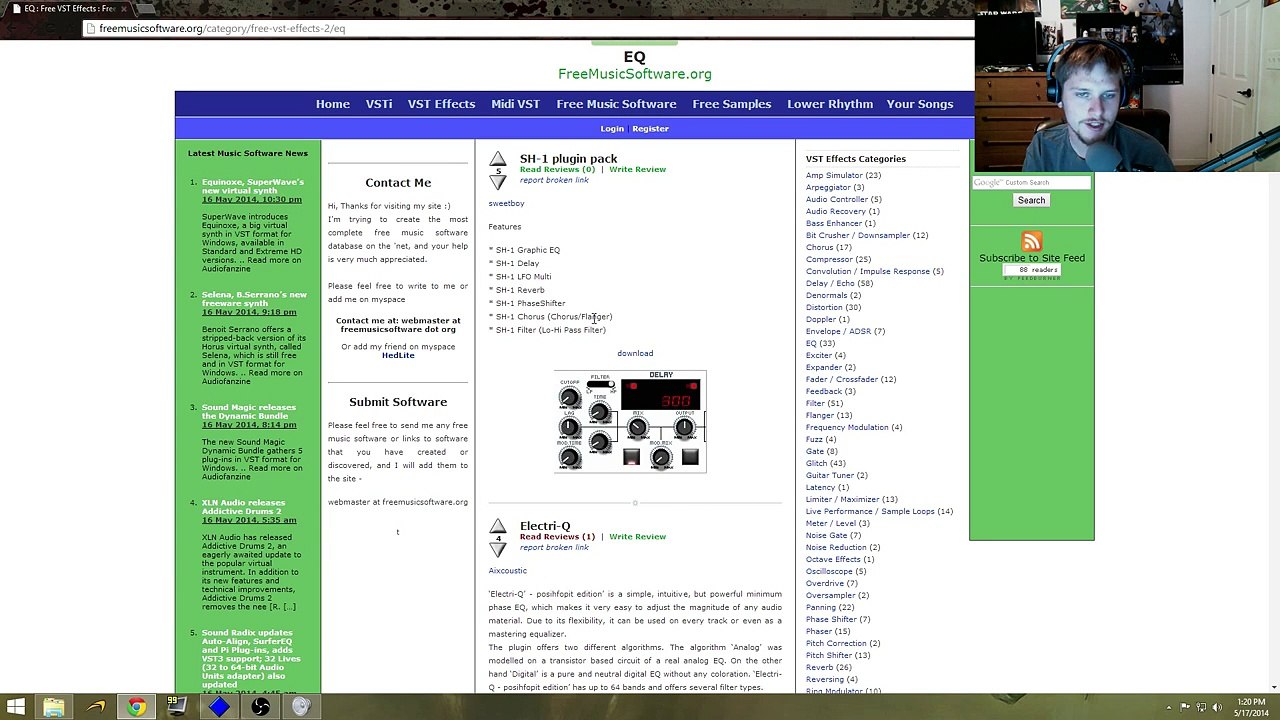Open the Midi VST menu item
Viewport: 1280px width, 720px height.
515,104
